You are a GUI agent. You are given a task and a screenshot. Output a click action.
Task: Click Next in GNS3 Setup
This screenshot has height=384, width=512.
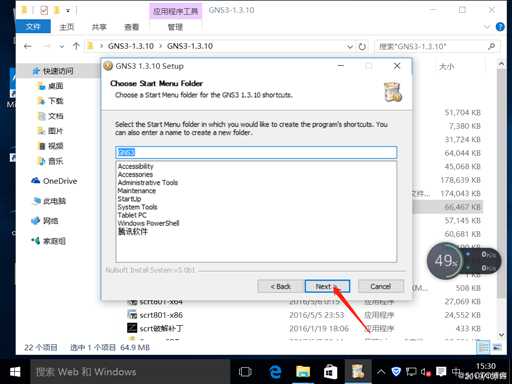pyautogui.click(x=327, y=286)
